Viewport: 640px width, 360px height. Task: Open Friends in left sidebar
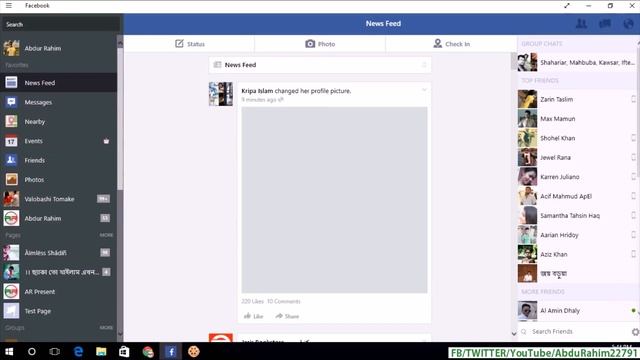pyautogui.click(x=58, y=160)
